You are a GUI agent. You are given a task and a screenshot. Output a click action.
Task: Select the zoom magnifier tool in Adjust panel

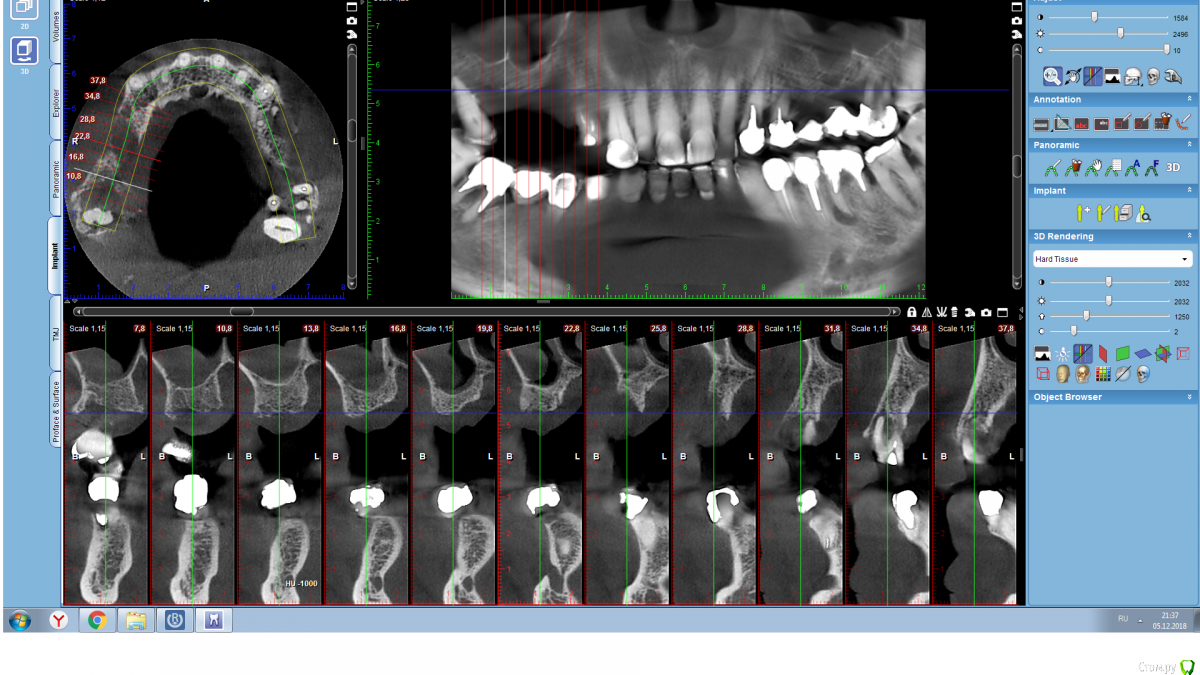tap(1052, 76)
